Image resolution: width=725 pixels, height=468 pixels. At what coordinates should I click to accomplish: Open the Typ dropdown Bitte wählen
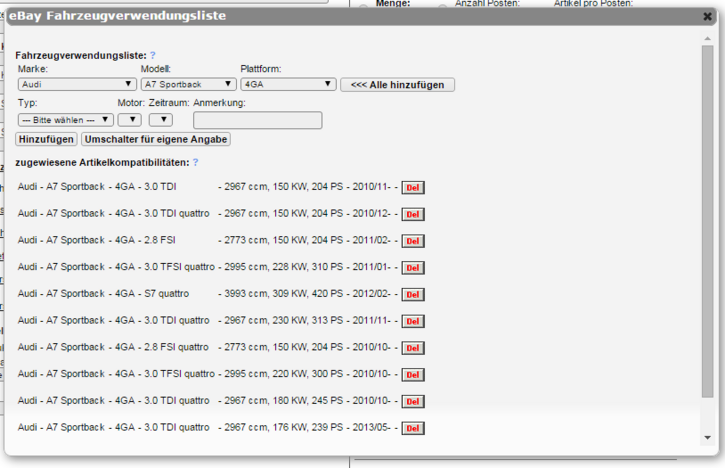coord(66,120)
